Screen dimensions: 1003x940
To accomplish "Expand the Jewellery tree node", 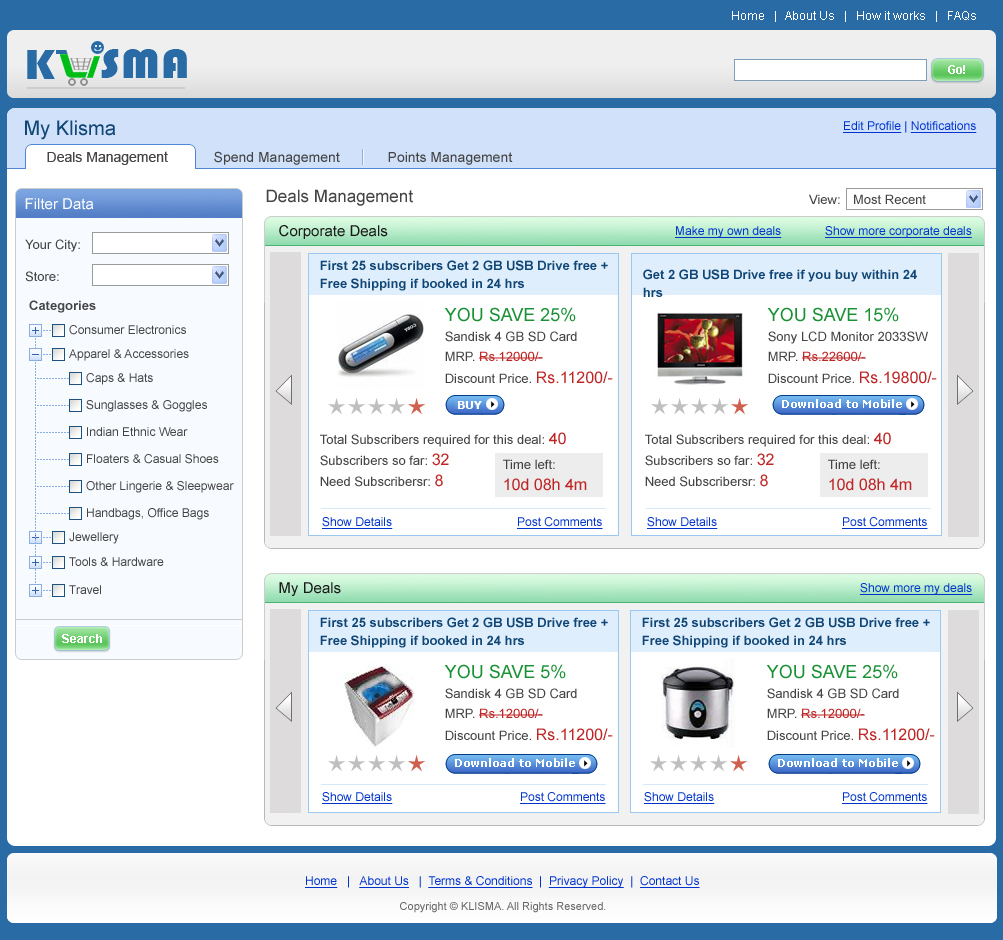I will [x=36, y=538].
